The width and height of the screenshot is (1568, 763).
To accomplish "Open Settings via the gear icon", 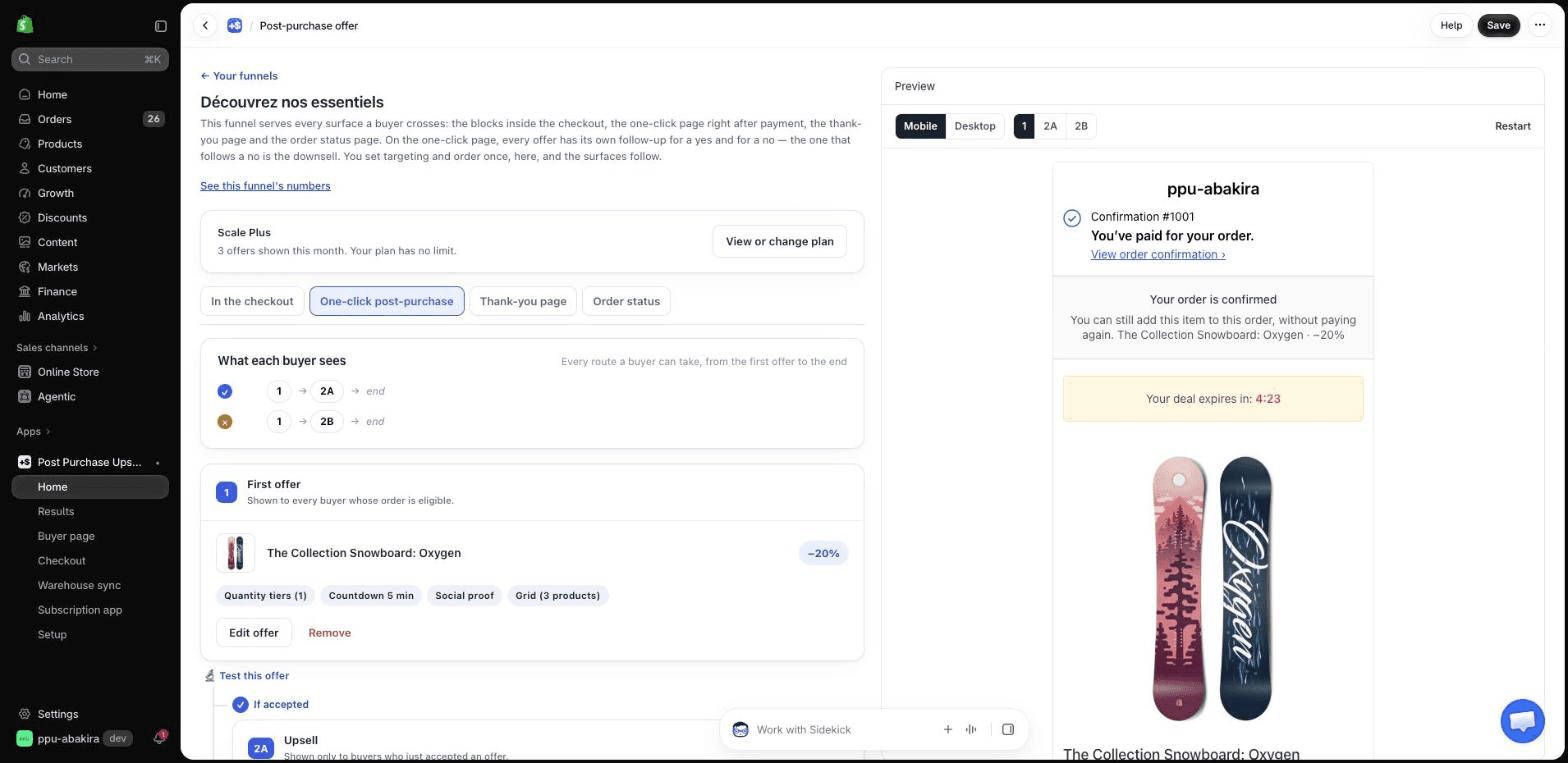I will pos(25,714).
